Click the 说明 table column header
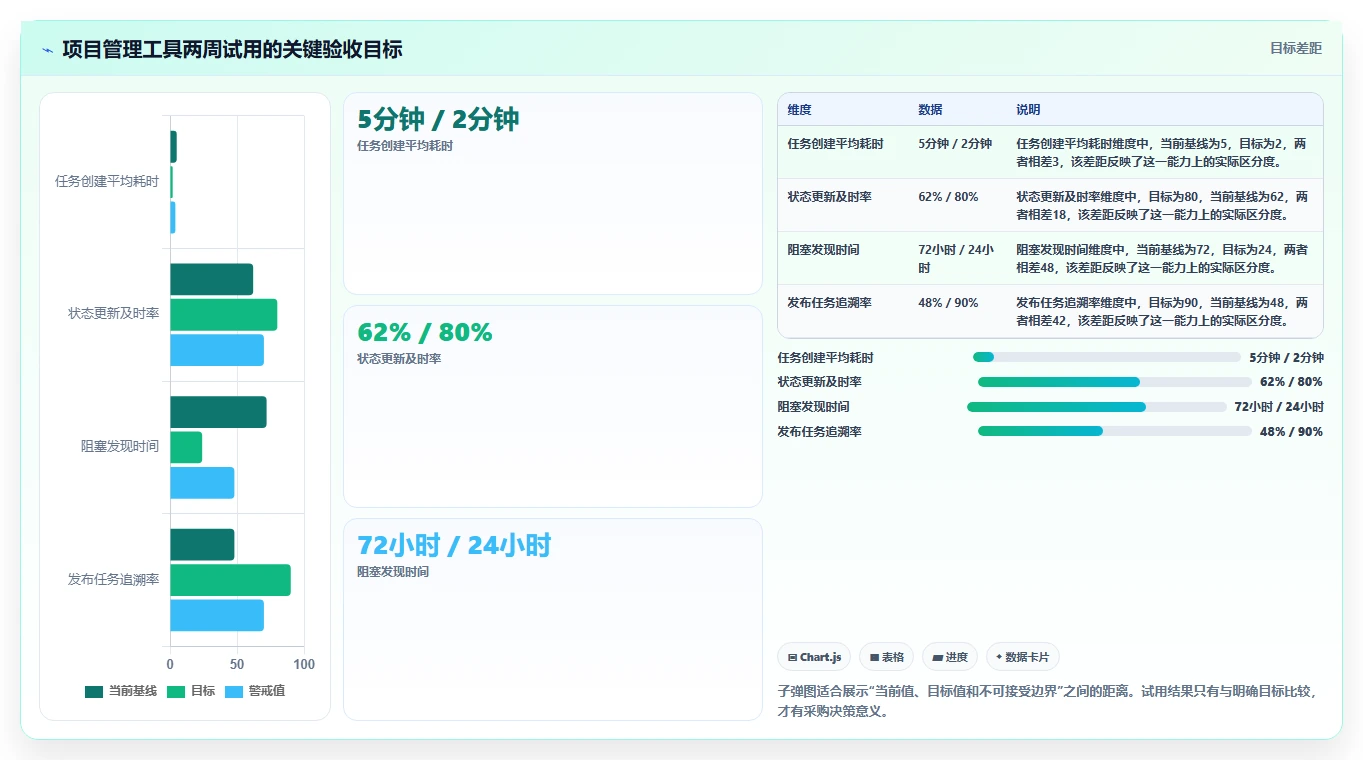Viewport: 1363px width, 760px height. coord(1028,110)
